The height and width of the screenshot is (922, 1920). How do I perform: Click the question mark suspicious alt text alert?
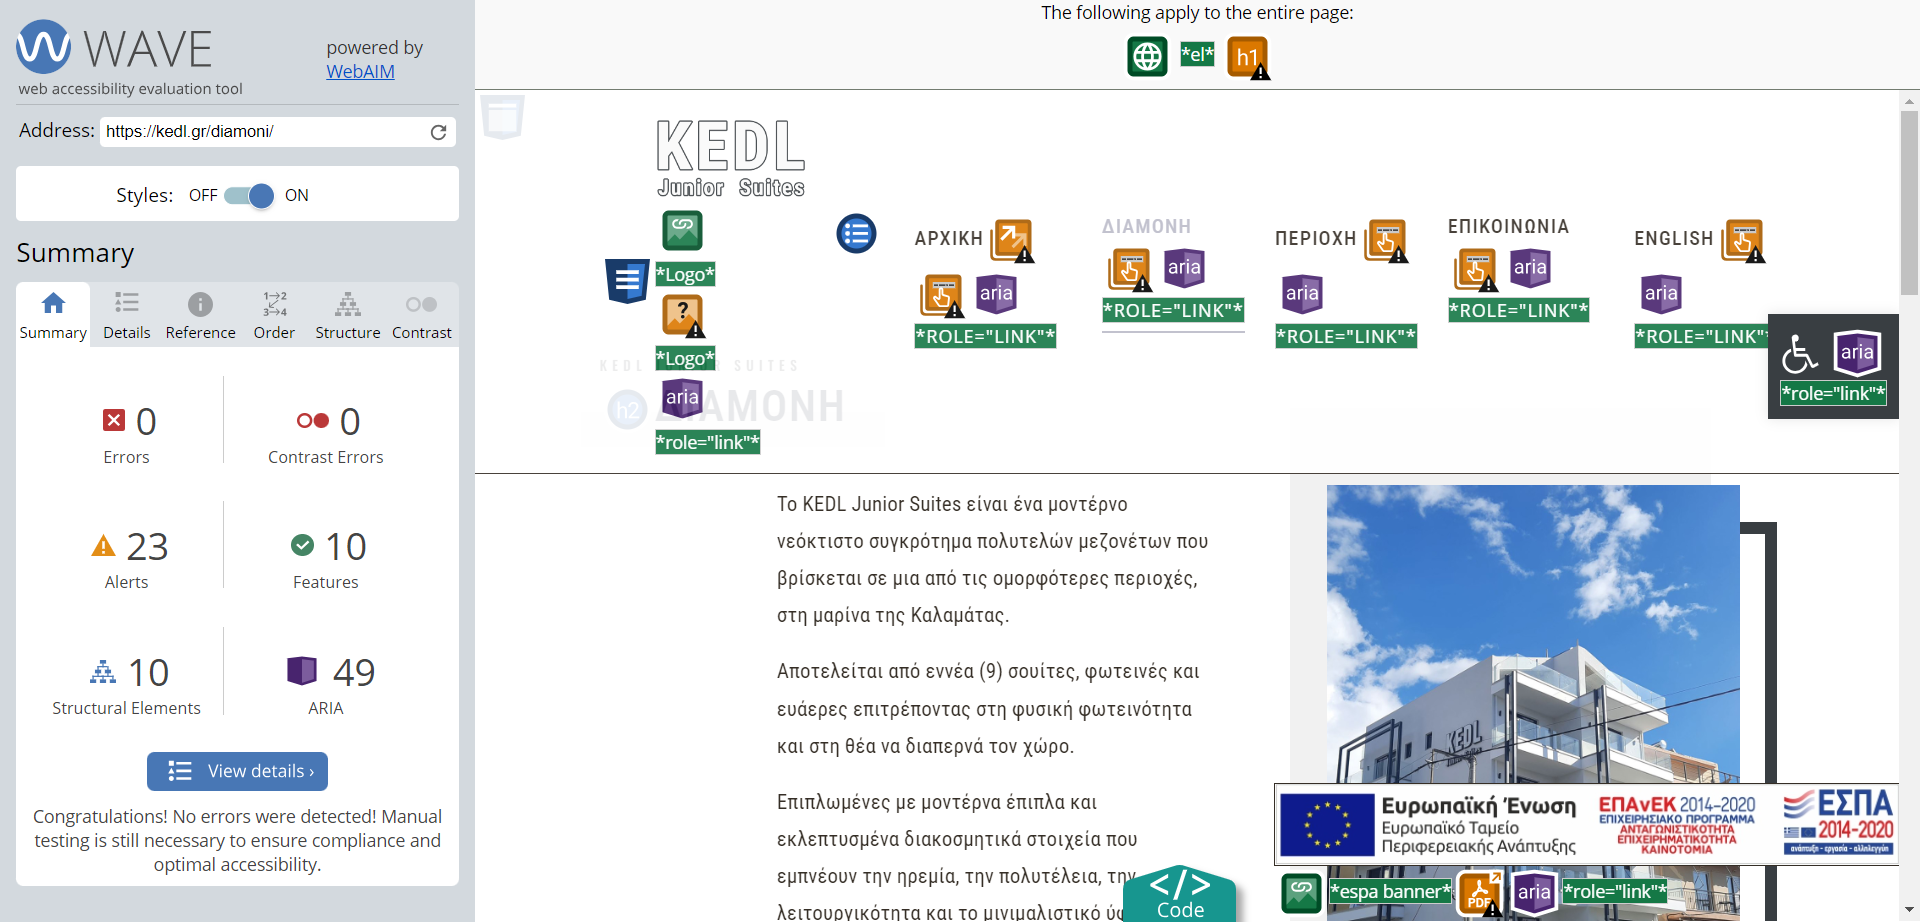[684, 316]
